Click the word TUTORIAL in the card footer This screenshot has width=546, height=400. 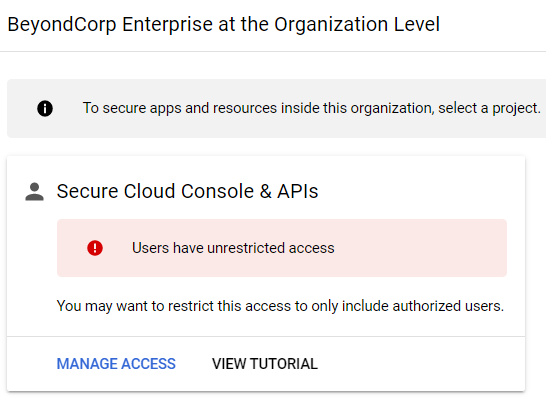click(x=284, y=364)
